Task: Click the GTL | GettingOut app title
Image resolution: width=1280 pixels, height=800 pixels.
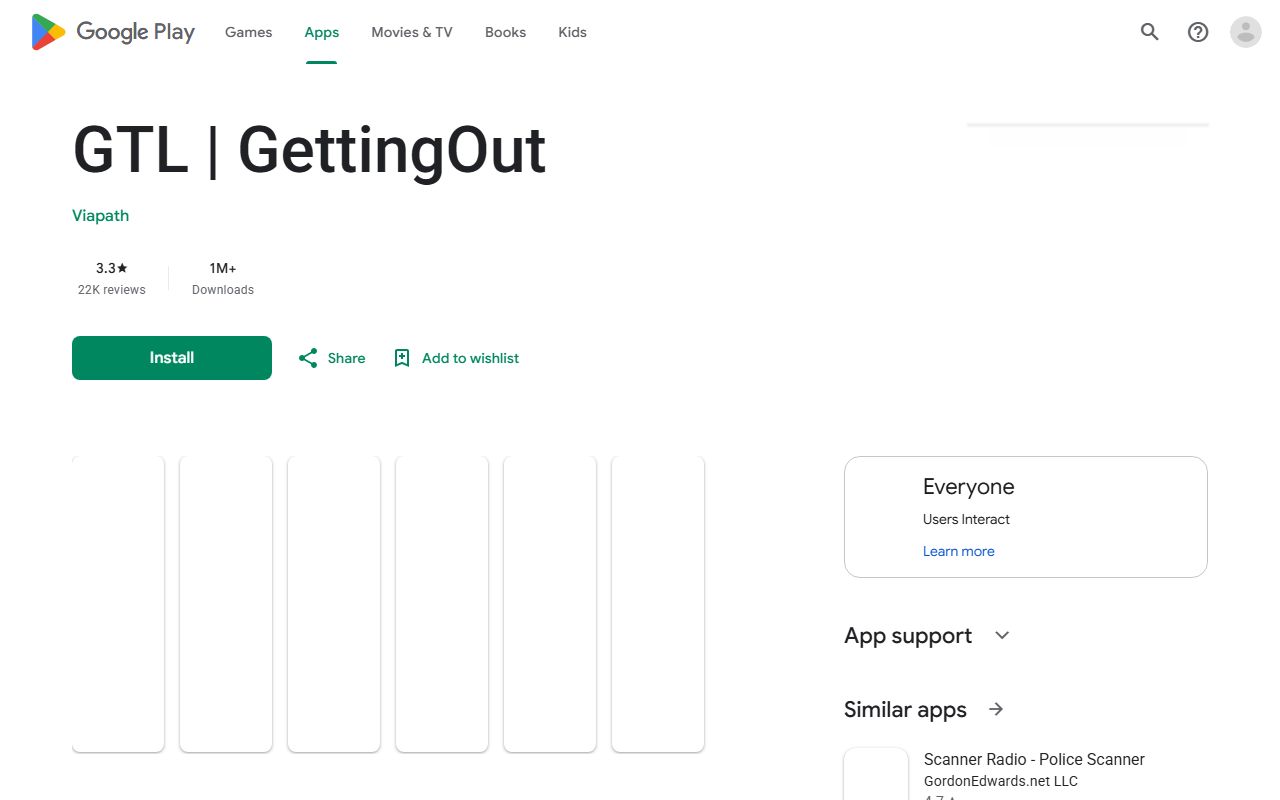Action: [x=309, y=151]
